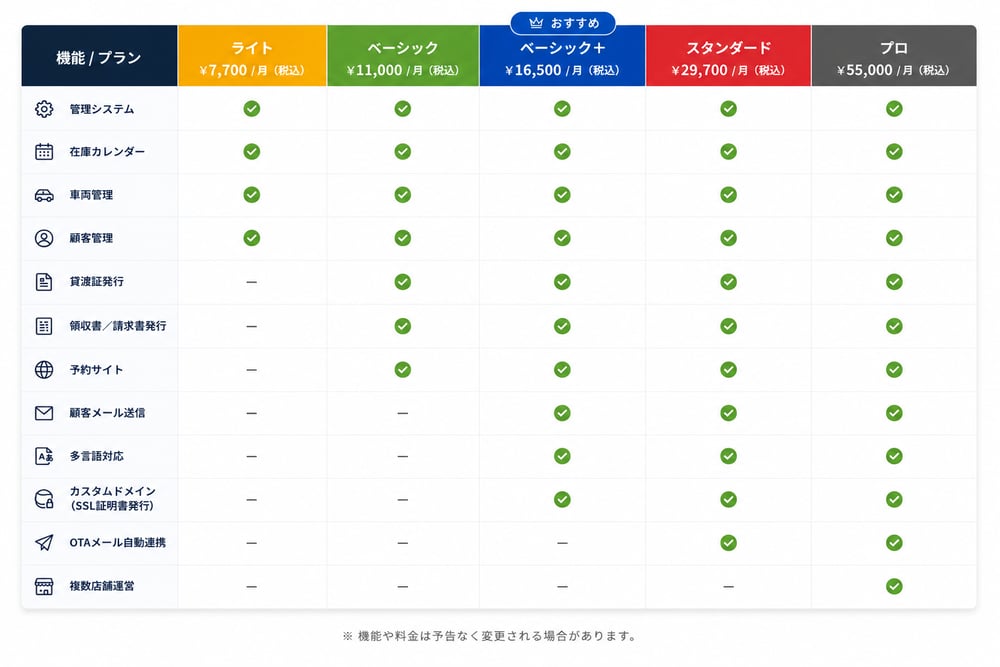Click the database lock icon beside カスタムドメイン
1000x667 pixels.
tap(44, 499)
